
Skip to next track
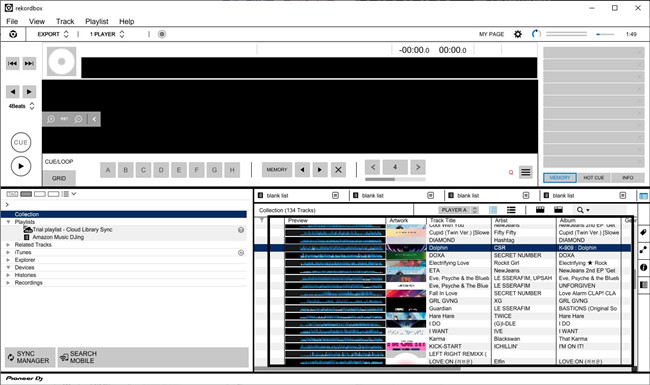point(29,63)
